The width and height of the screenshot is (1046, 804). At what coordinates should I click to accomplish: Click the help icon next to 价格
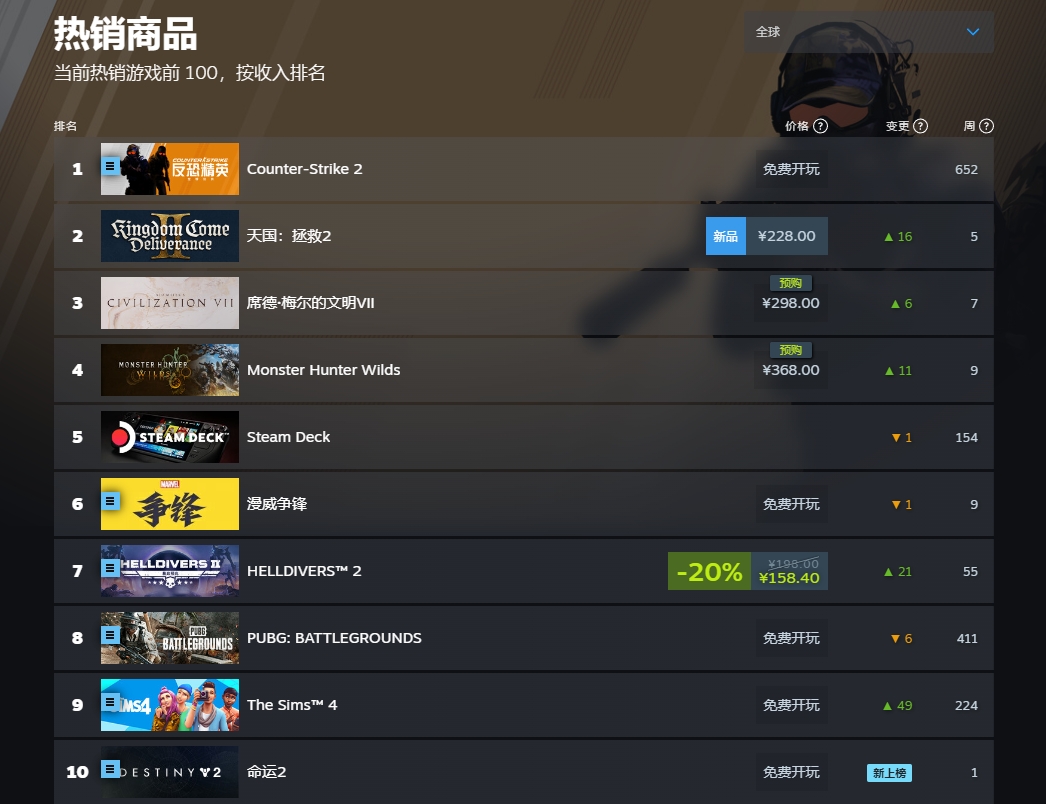coord(821,126)
